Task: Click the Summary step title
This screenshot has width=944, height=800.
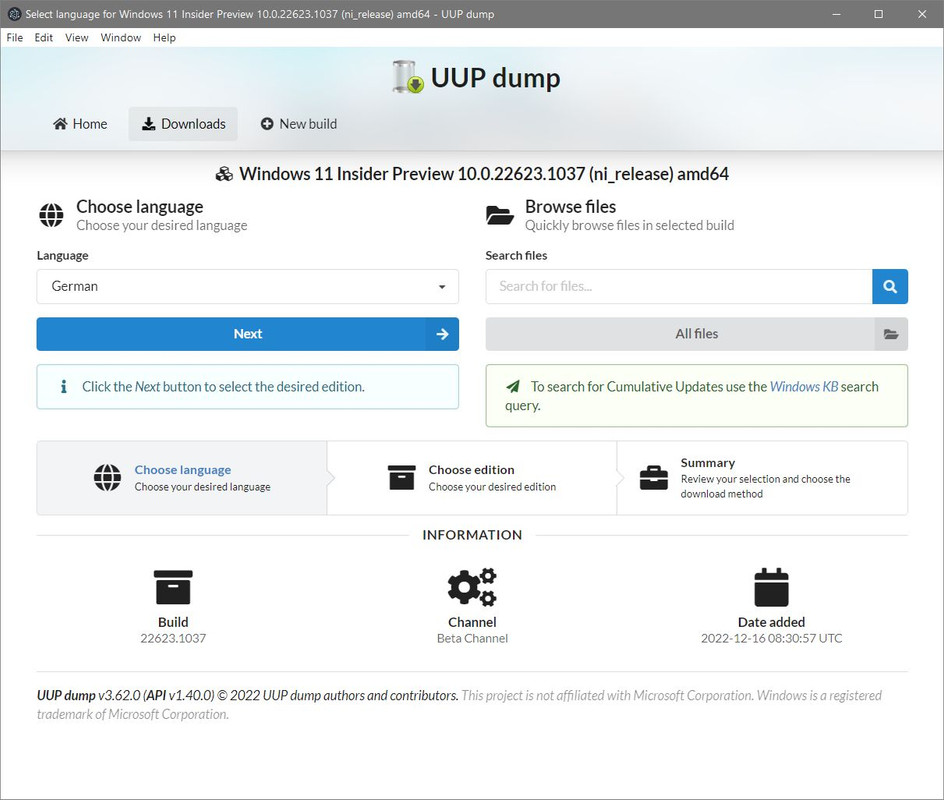Action: pos(707,463)
